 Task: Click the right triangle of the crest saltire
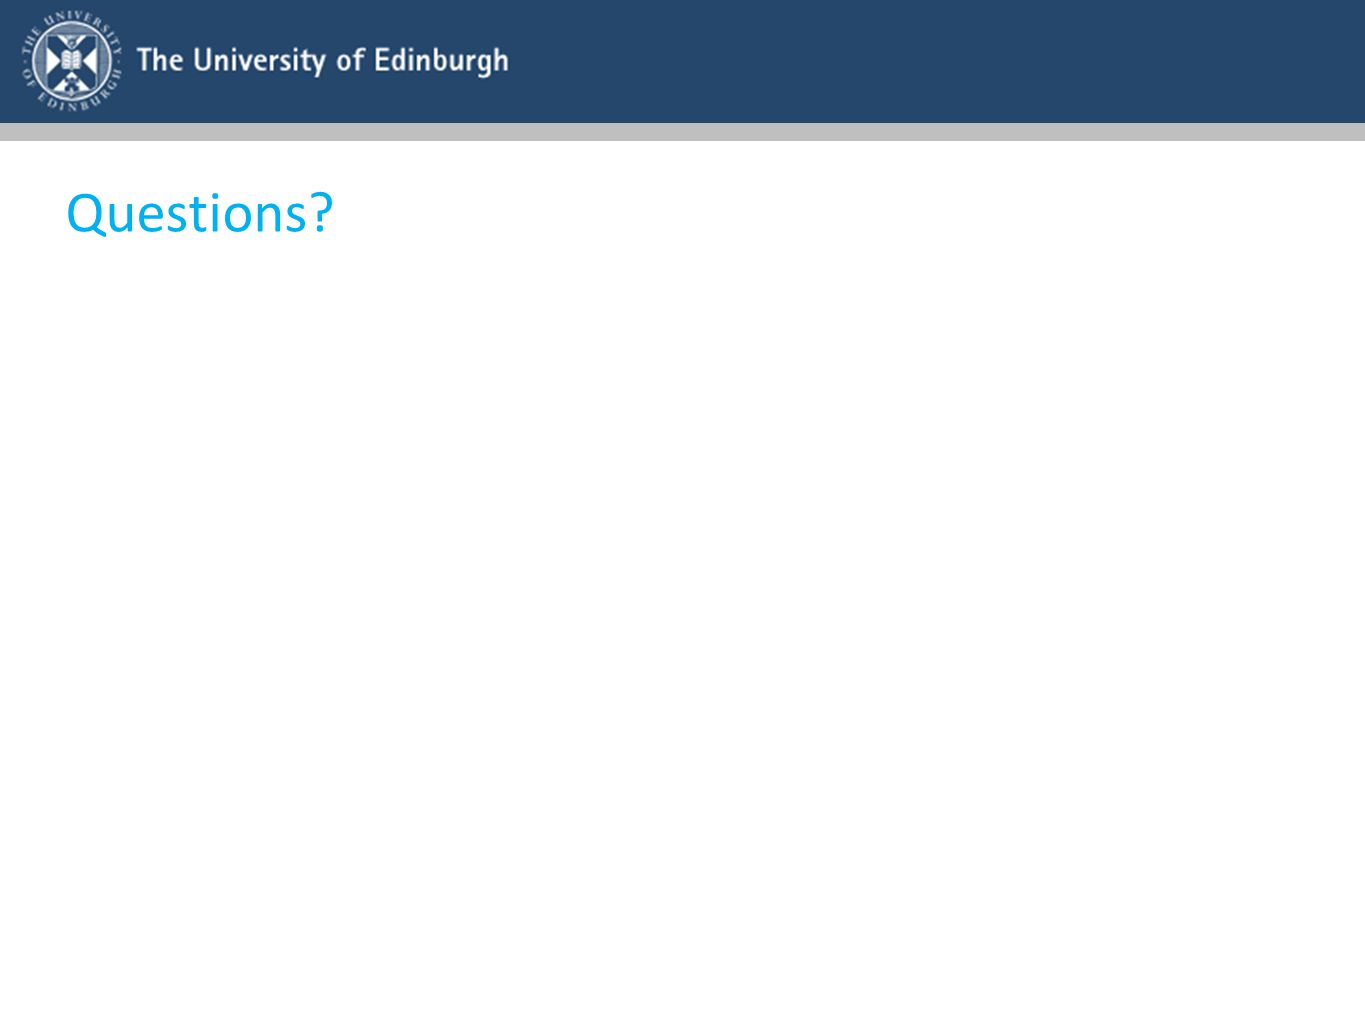point(89,60)
